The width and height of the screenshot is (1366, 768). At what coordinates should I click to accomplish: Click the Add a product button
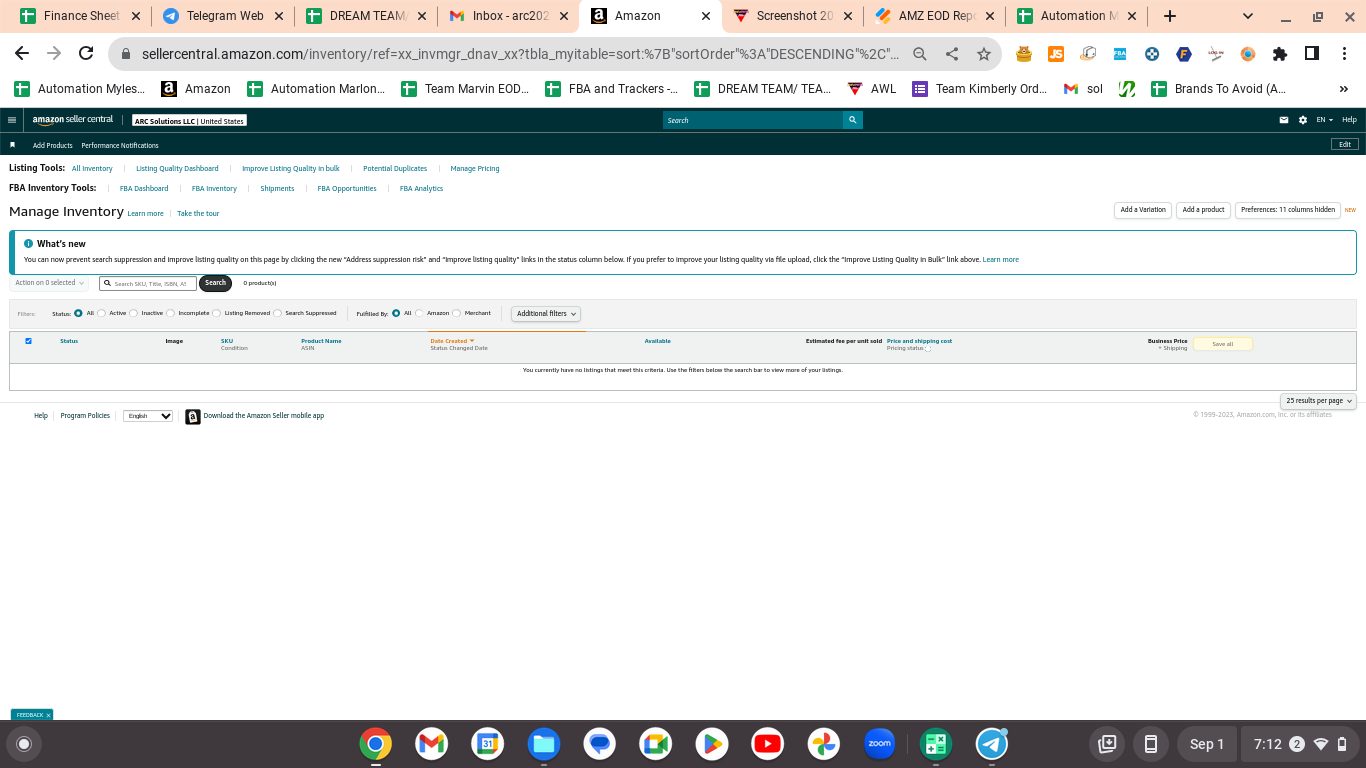point(1203,210)
